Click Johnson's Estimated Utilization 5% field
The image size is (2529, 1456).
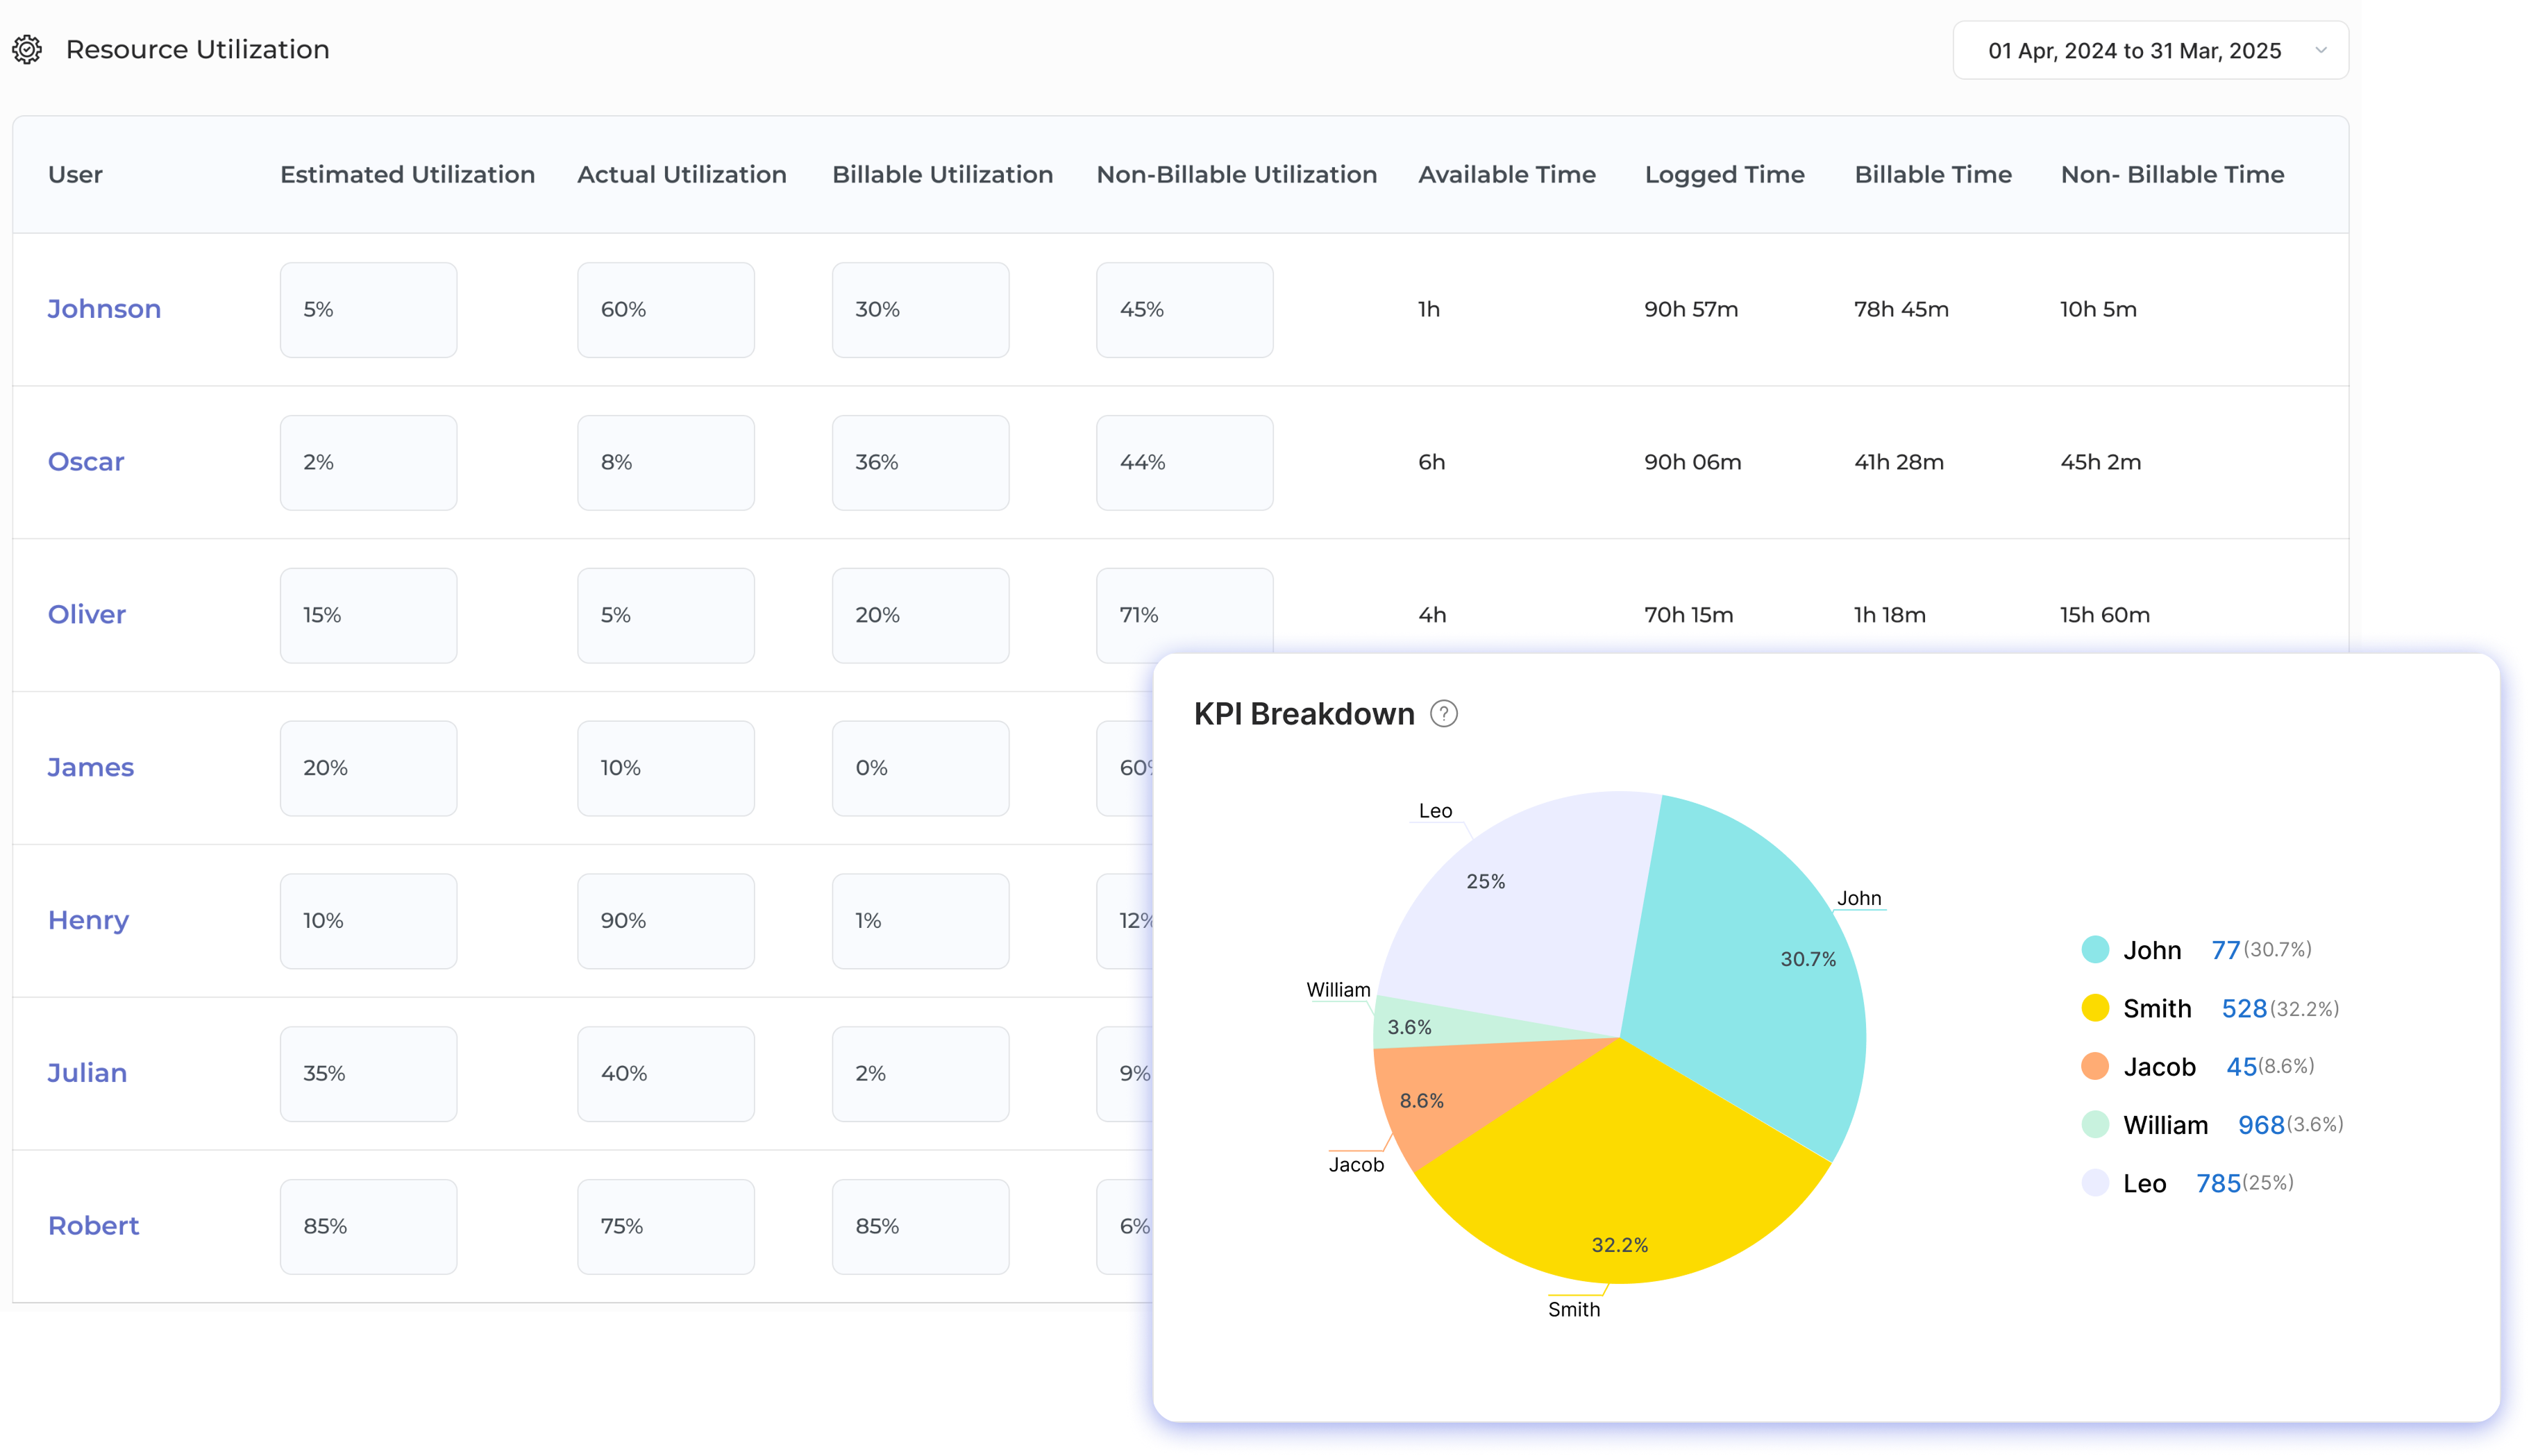368,310
